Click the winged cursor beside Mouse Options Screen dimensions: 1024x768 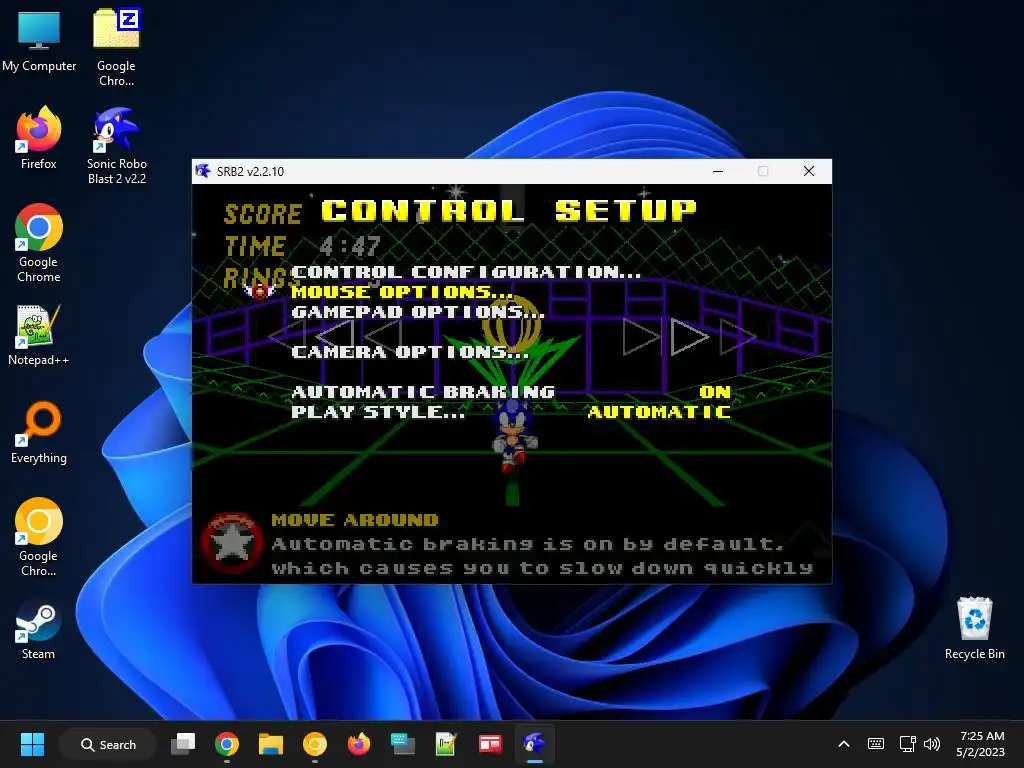coord(260,291)
